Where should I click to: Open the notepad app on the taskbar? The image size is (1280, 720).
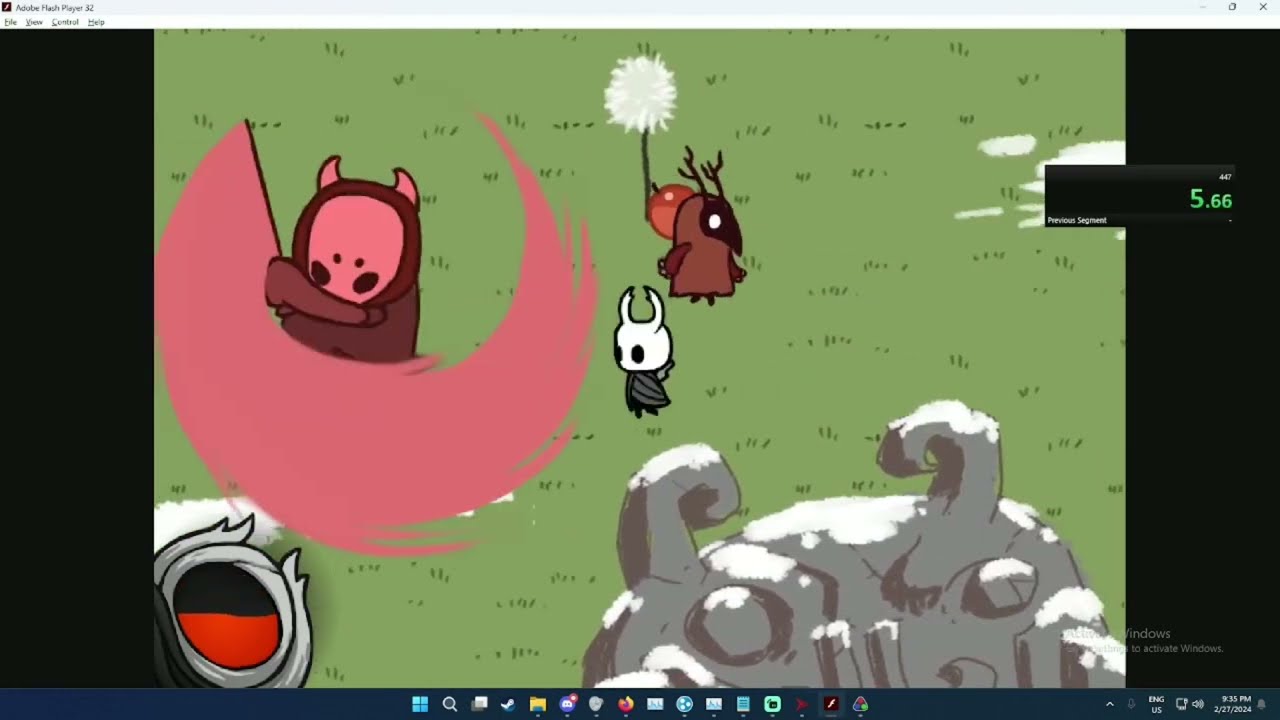pyautogui.click(x=743, y=704)
